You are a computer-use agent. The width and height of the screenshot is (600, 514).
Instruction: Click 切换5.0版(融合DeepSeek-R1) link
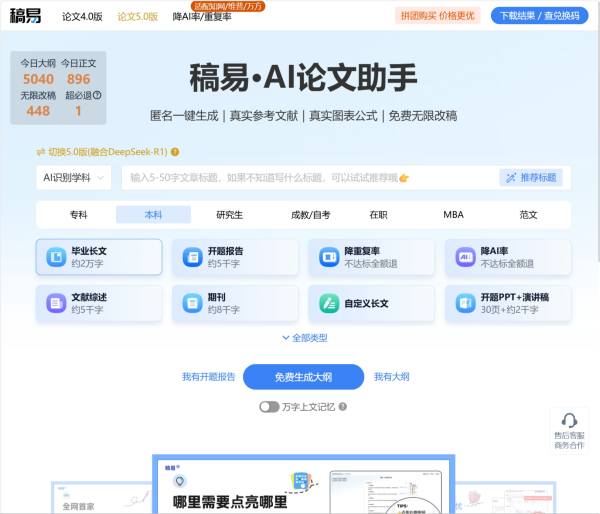108,152
